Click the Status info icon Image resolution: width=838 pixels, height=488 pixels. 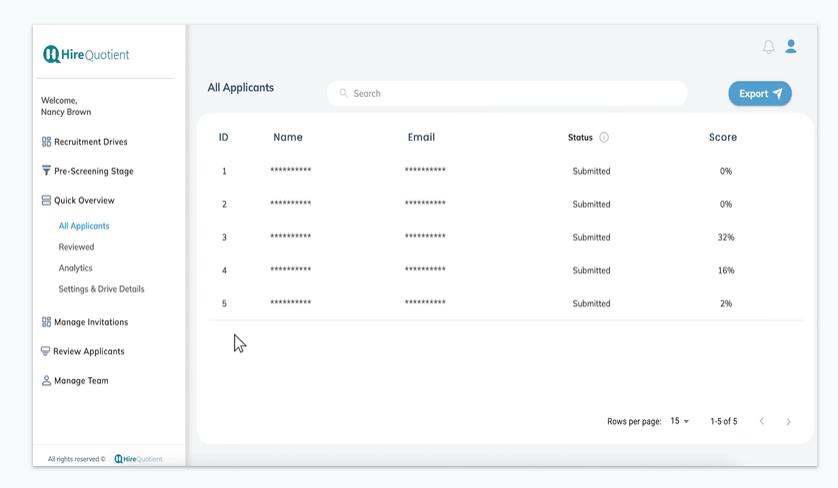point(604,138)
